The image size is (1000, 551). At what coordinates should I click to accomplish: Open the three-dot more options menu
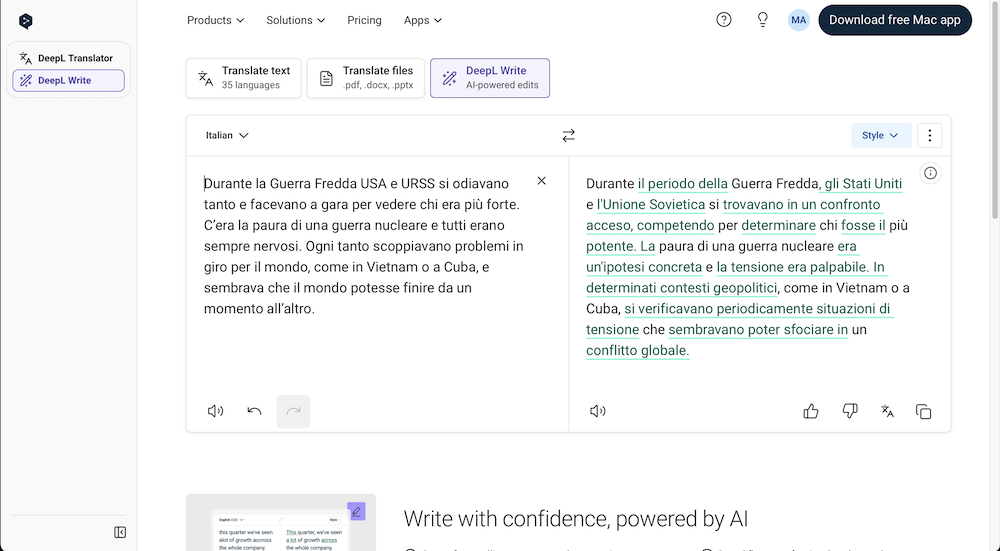929,135
